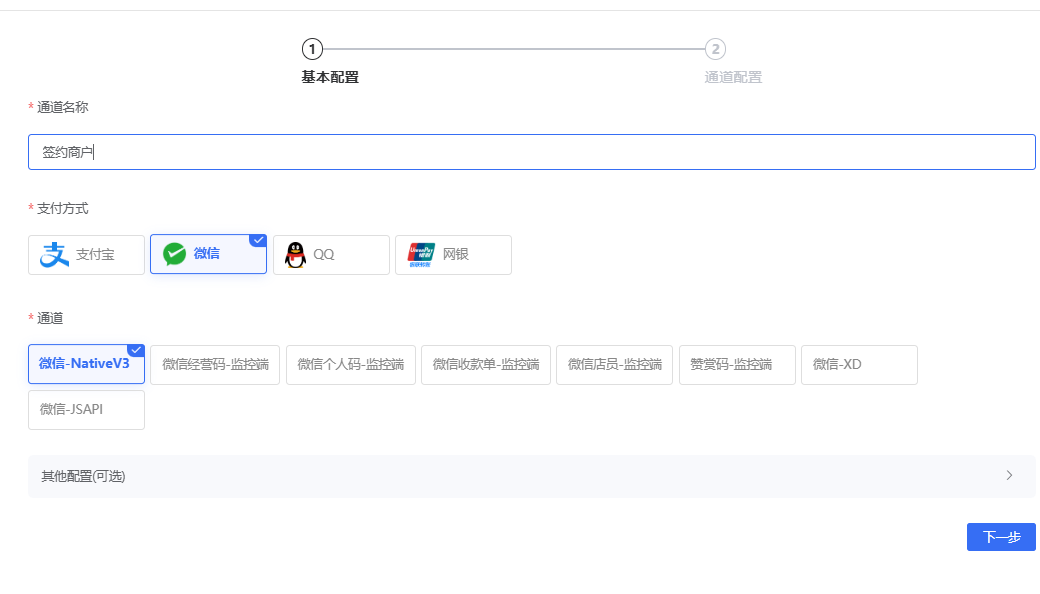Select the 微信经营码-监控端 channel
The image size is (1040, 594).
click(x=215, y=364)
